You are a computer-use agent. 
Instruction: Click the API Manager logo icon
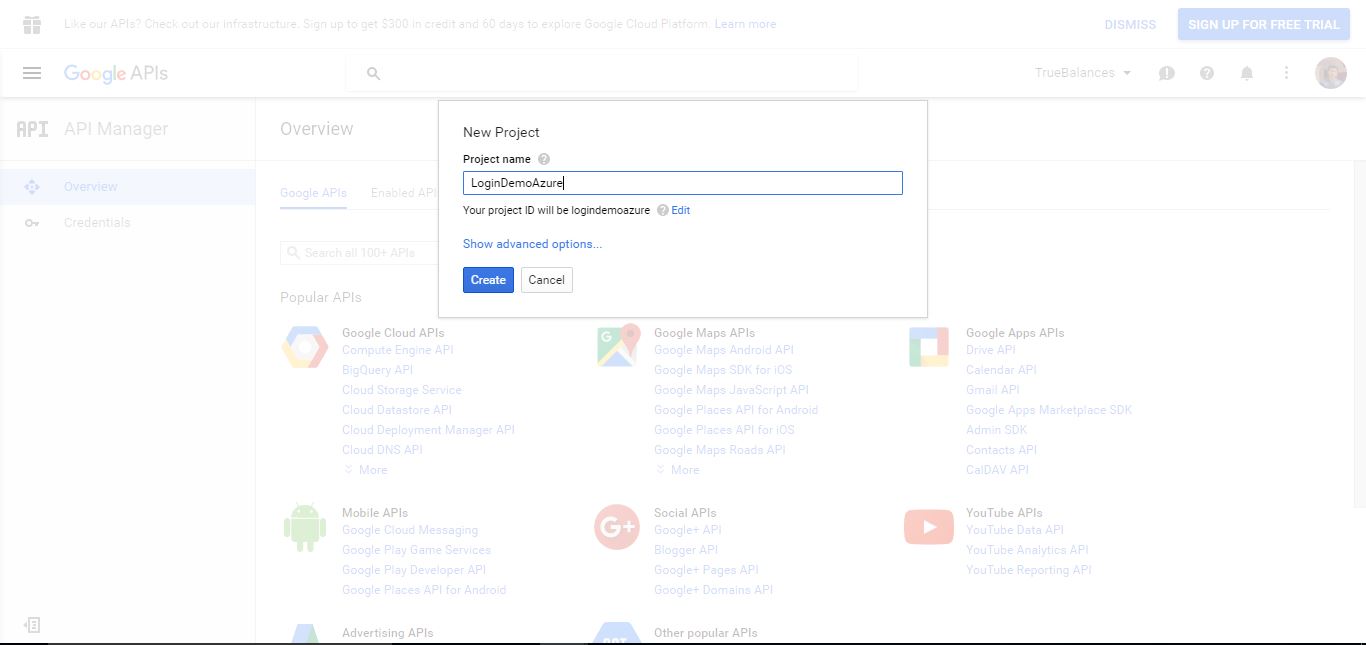click(x=32, y=129)
